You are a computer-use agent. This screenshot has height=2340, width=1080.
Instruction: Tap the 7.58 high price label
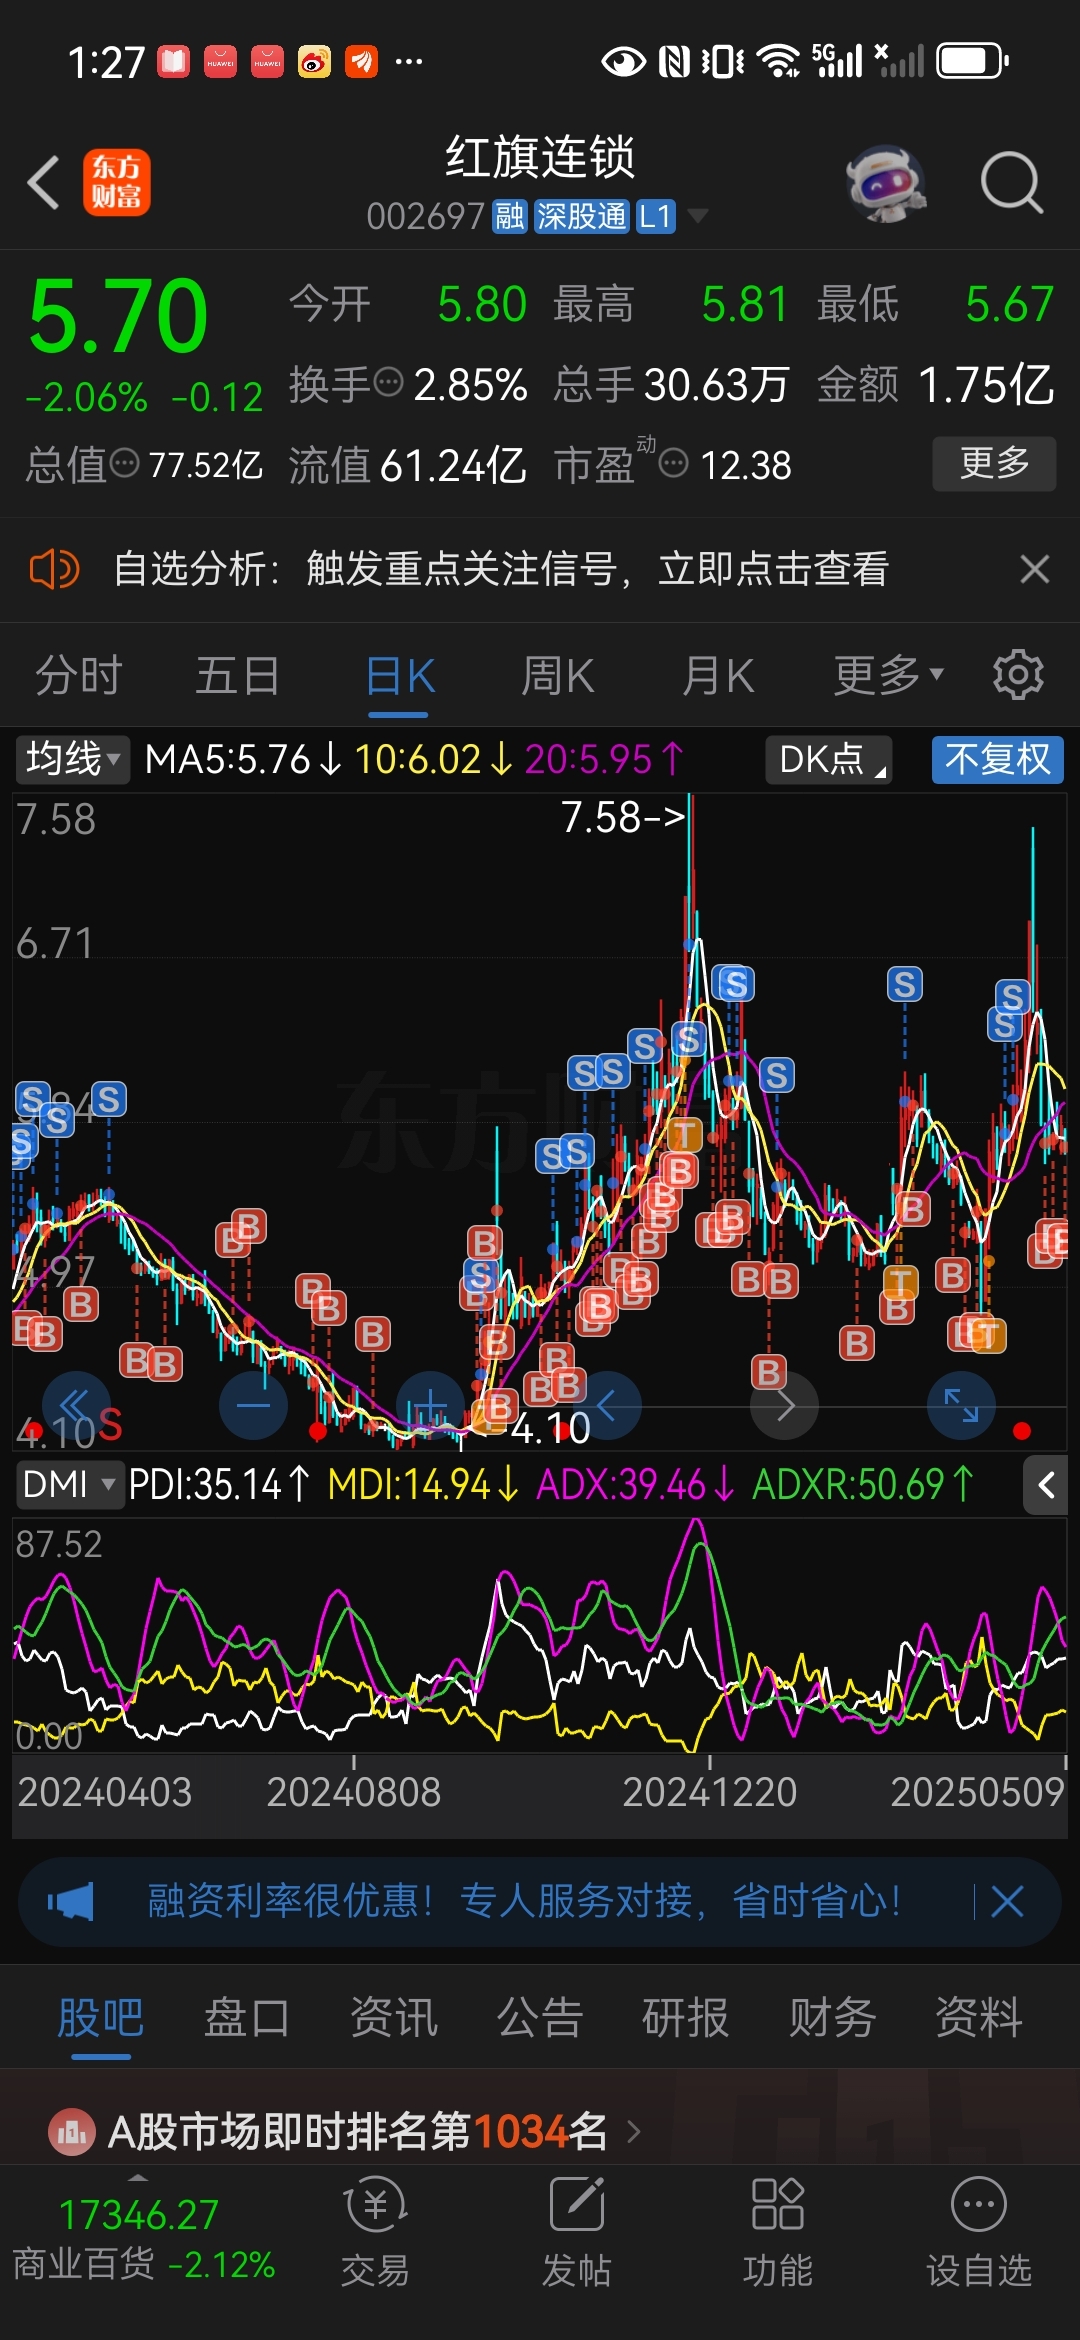tap(622, 817)
